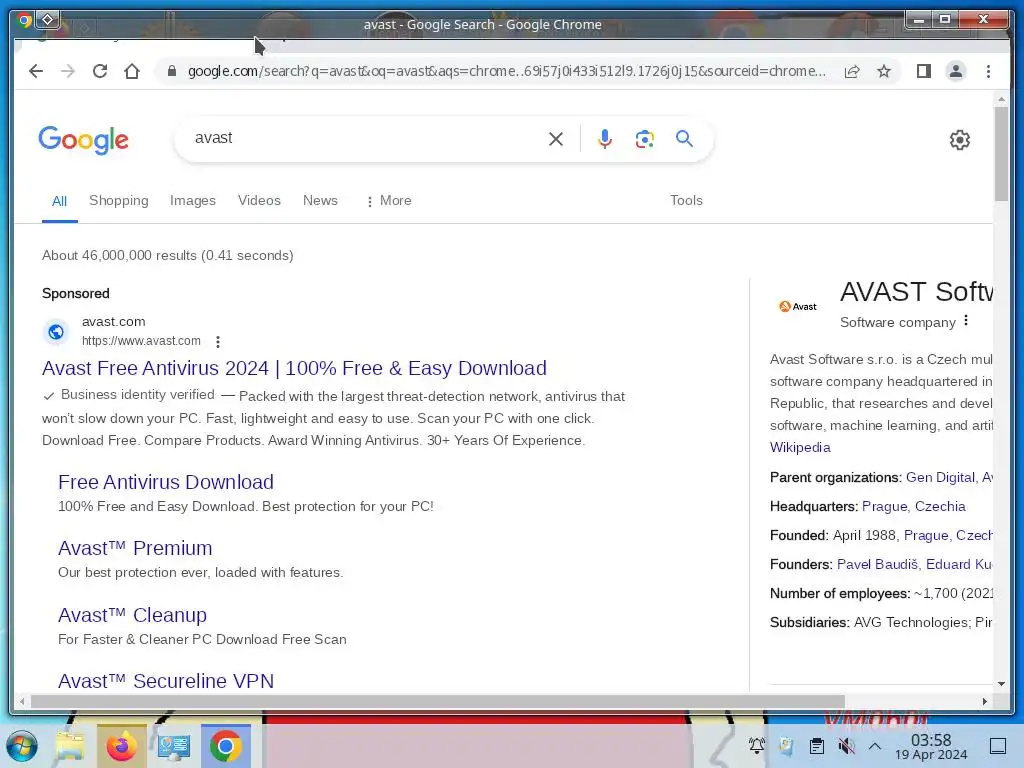This screenshot has height=768, width=1024.
Task: Expand the More search filters
Action: point(389,200)
